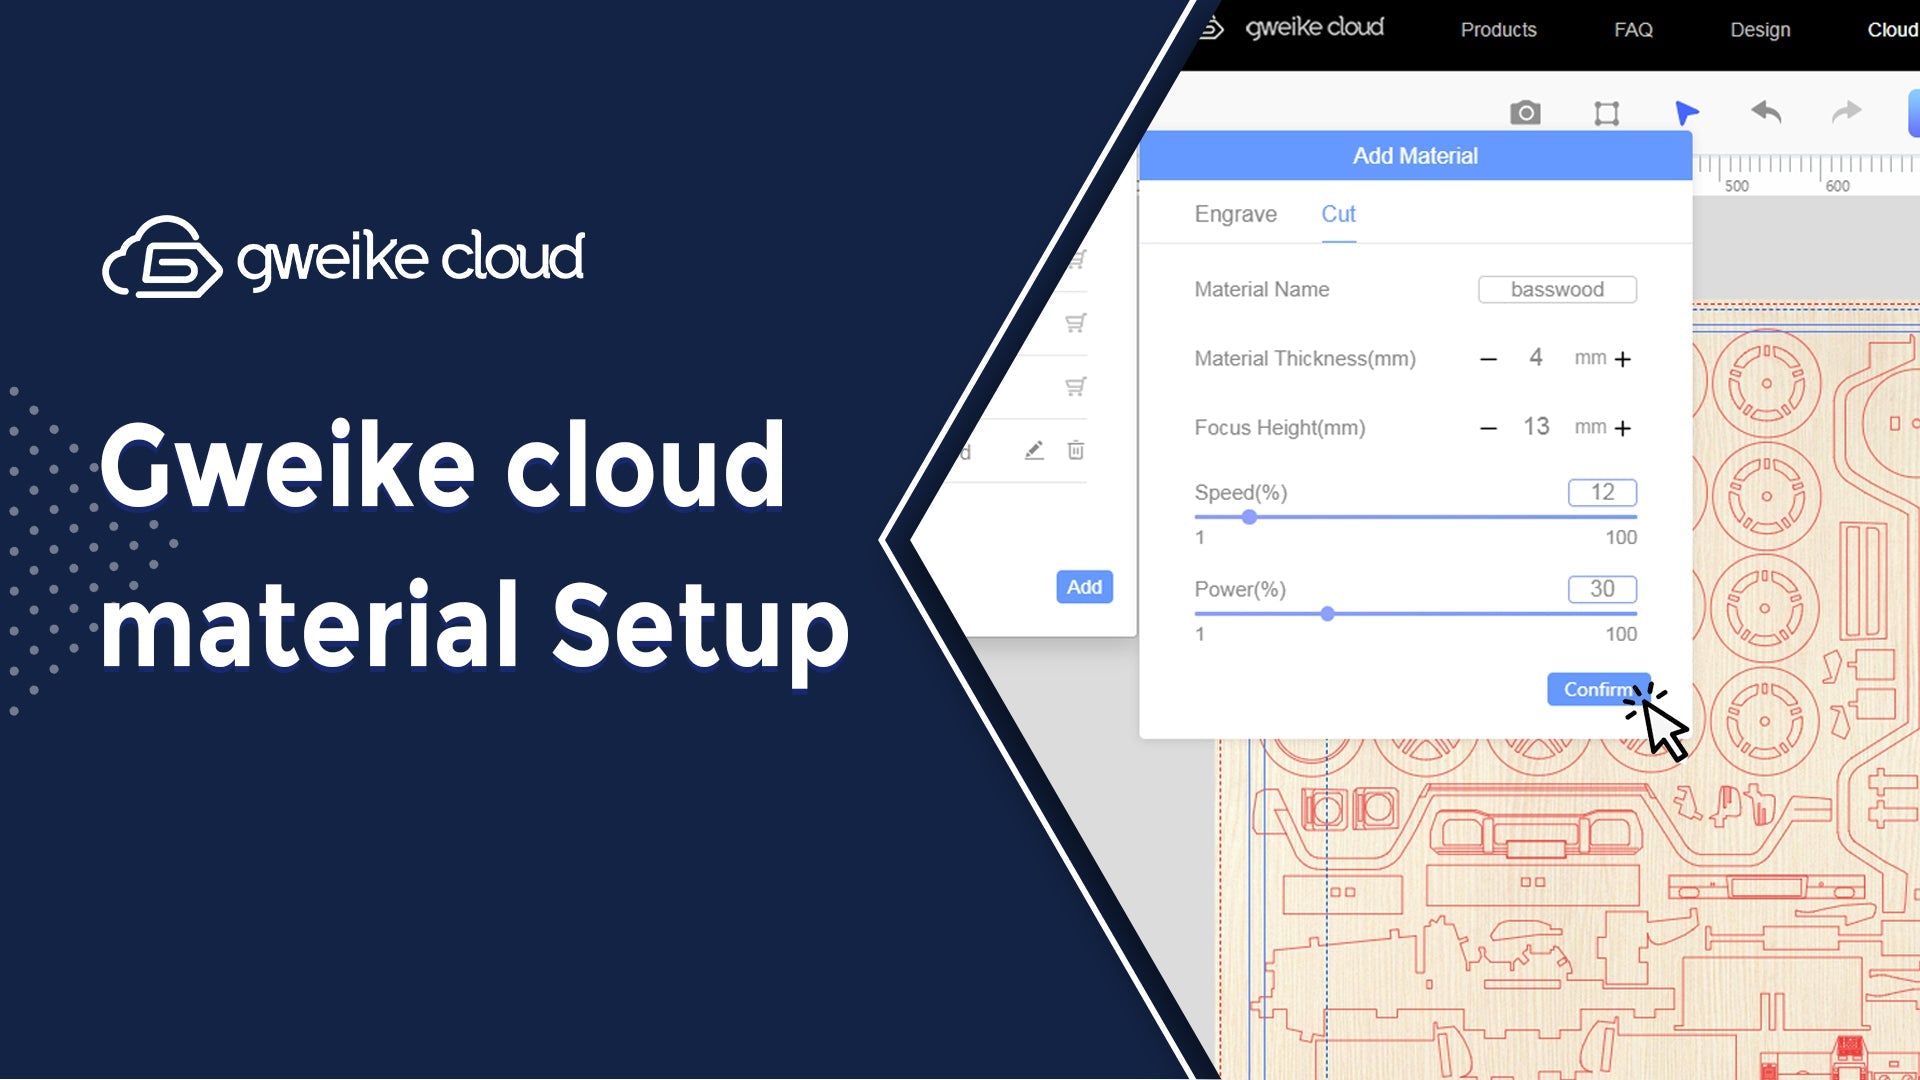Decrease Material Thickness with minus stepper

pyautogui.click(x=1487, y=359)
